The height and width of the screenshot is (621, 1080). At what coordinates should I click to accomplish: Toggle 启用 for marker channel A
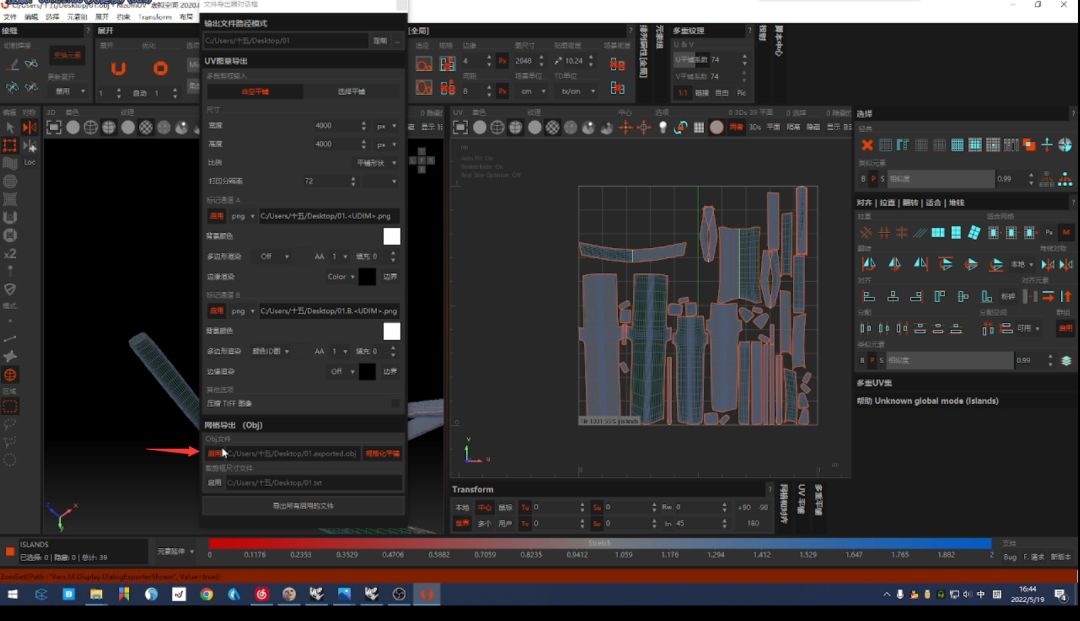pos(216,216)
